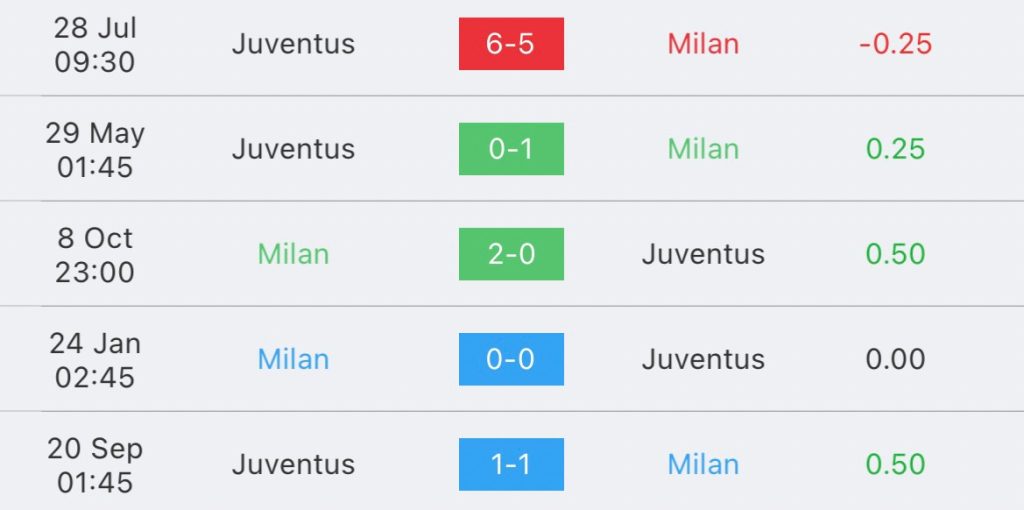Viewport: 1024px width, 510px height.
Task: Click the 8 Oct 23:00 date
Action: click(x=95, y=255)
